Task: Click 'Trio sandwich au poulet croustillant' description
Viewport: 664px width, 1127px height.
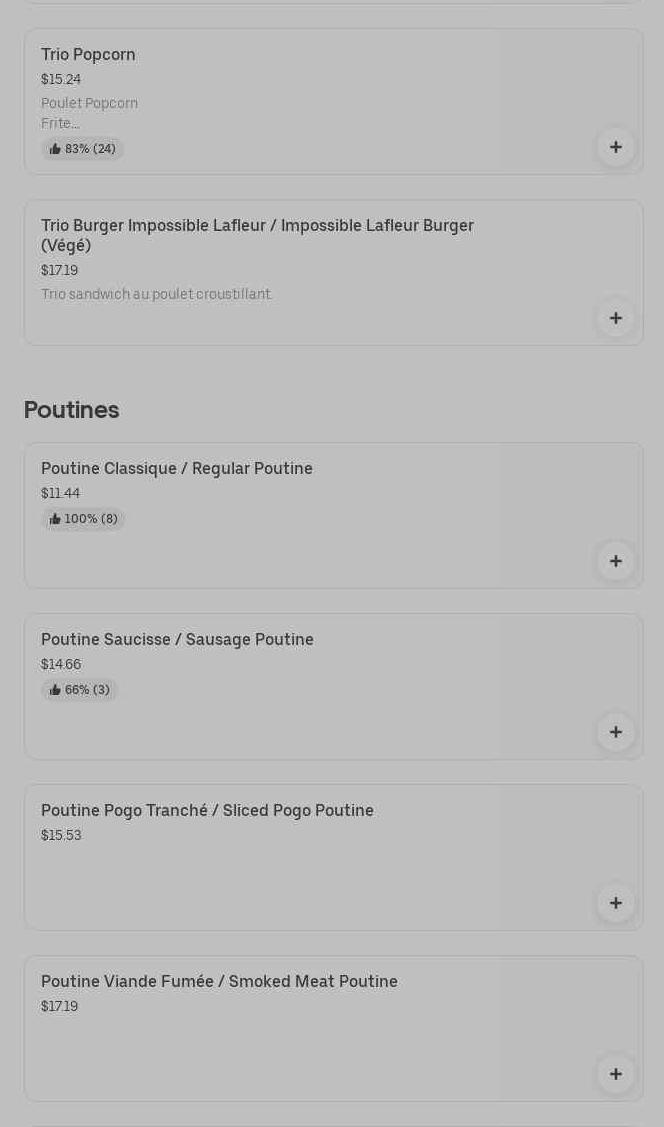Action: 156,294
